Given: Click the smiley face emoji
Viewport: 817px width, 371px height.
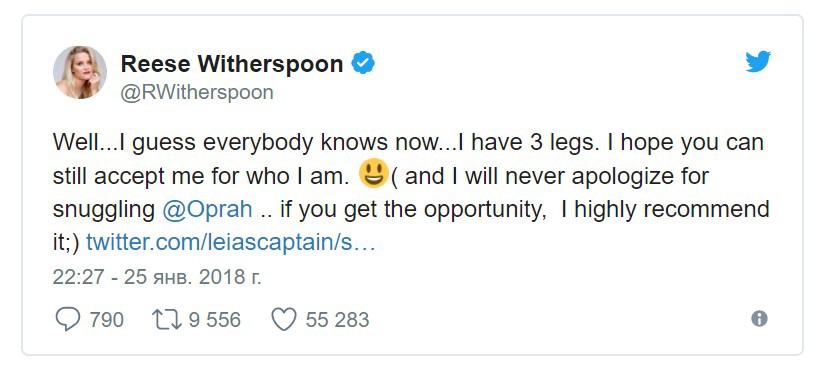Looking at the screenshot, I should pos(374,174).
